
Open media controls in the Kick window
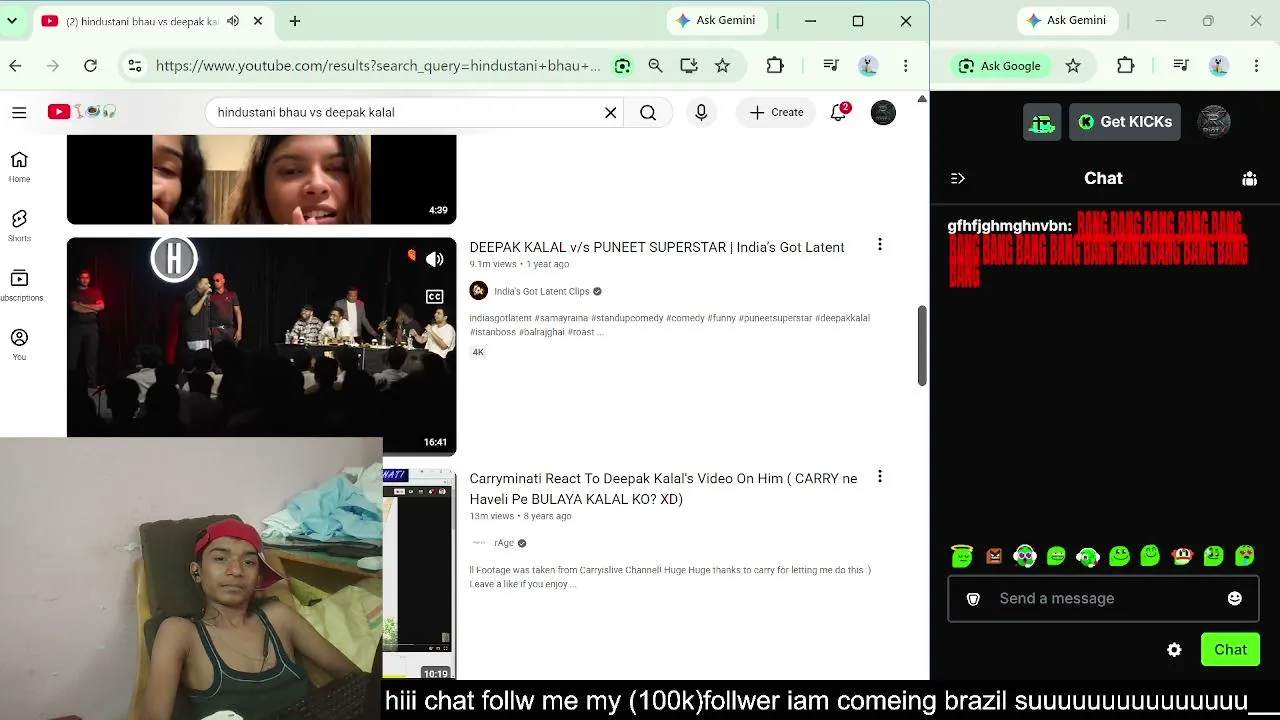1181,66
